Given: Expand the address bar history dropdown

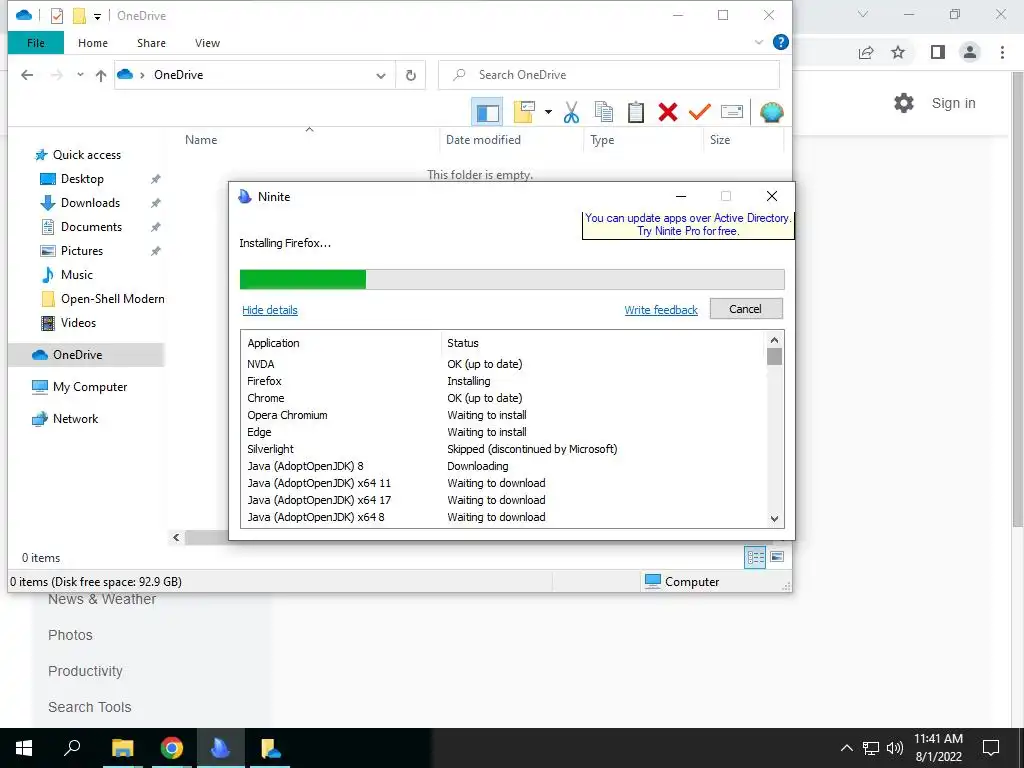Looking at the screenshot, I should click(381, 75).
